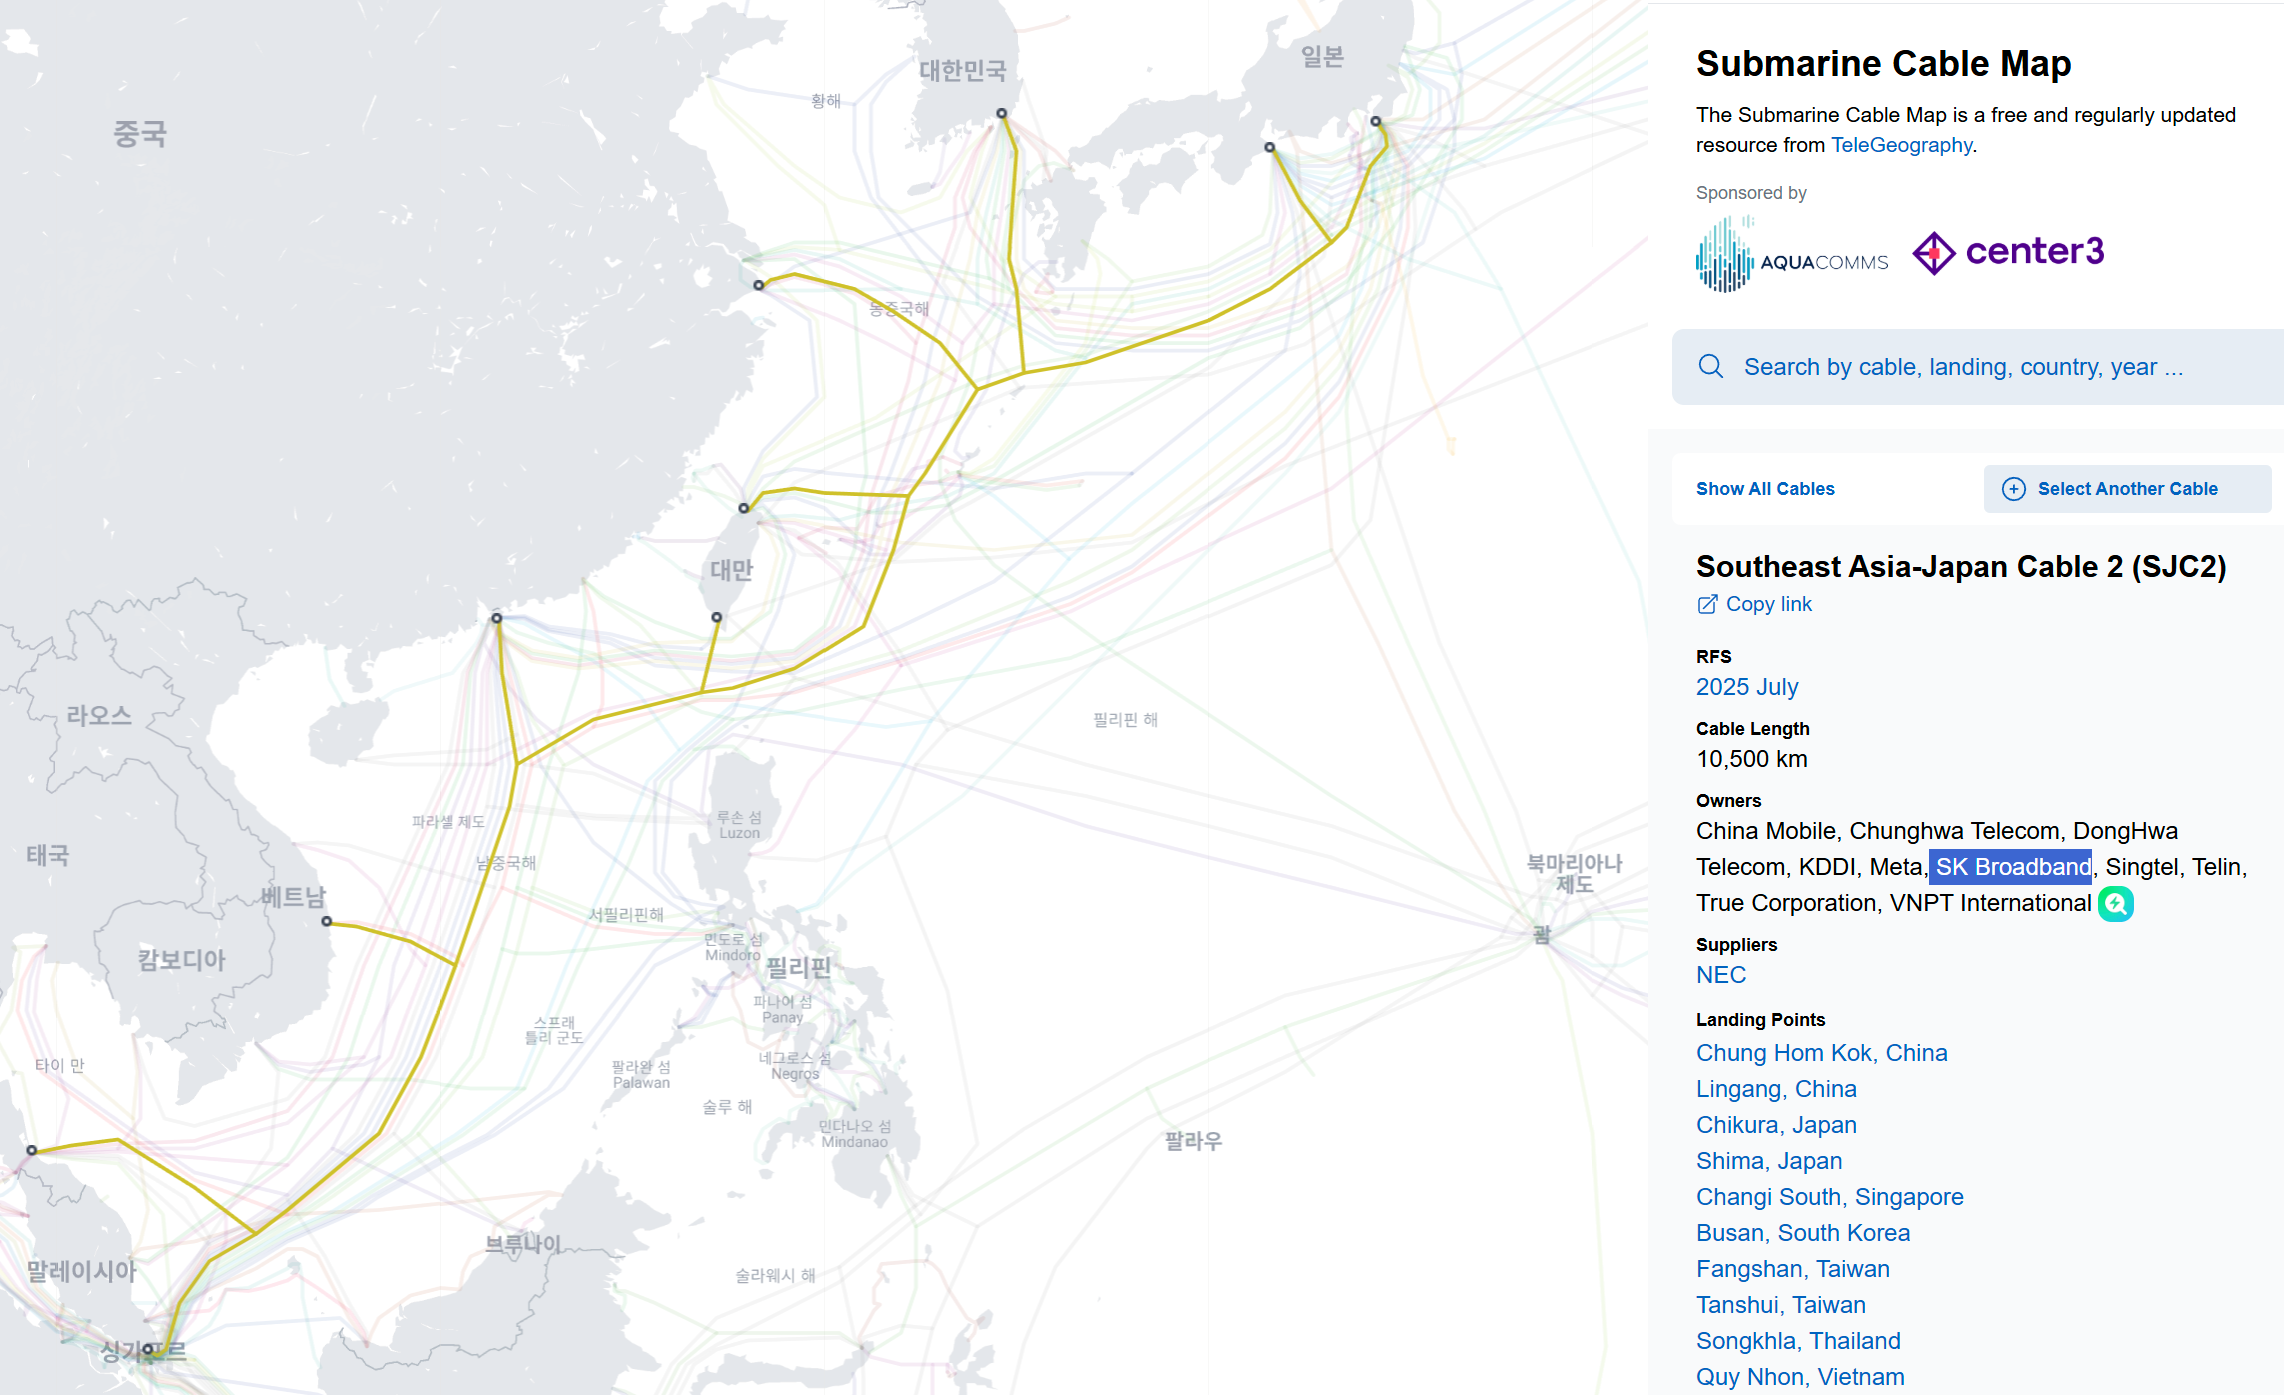Screen dimensions: 2284x1395
Task: Open Songkhla, Thailand landing point
Action: [x=1798, y=1341]
